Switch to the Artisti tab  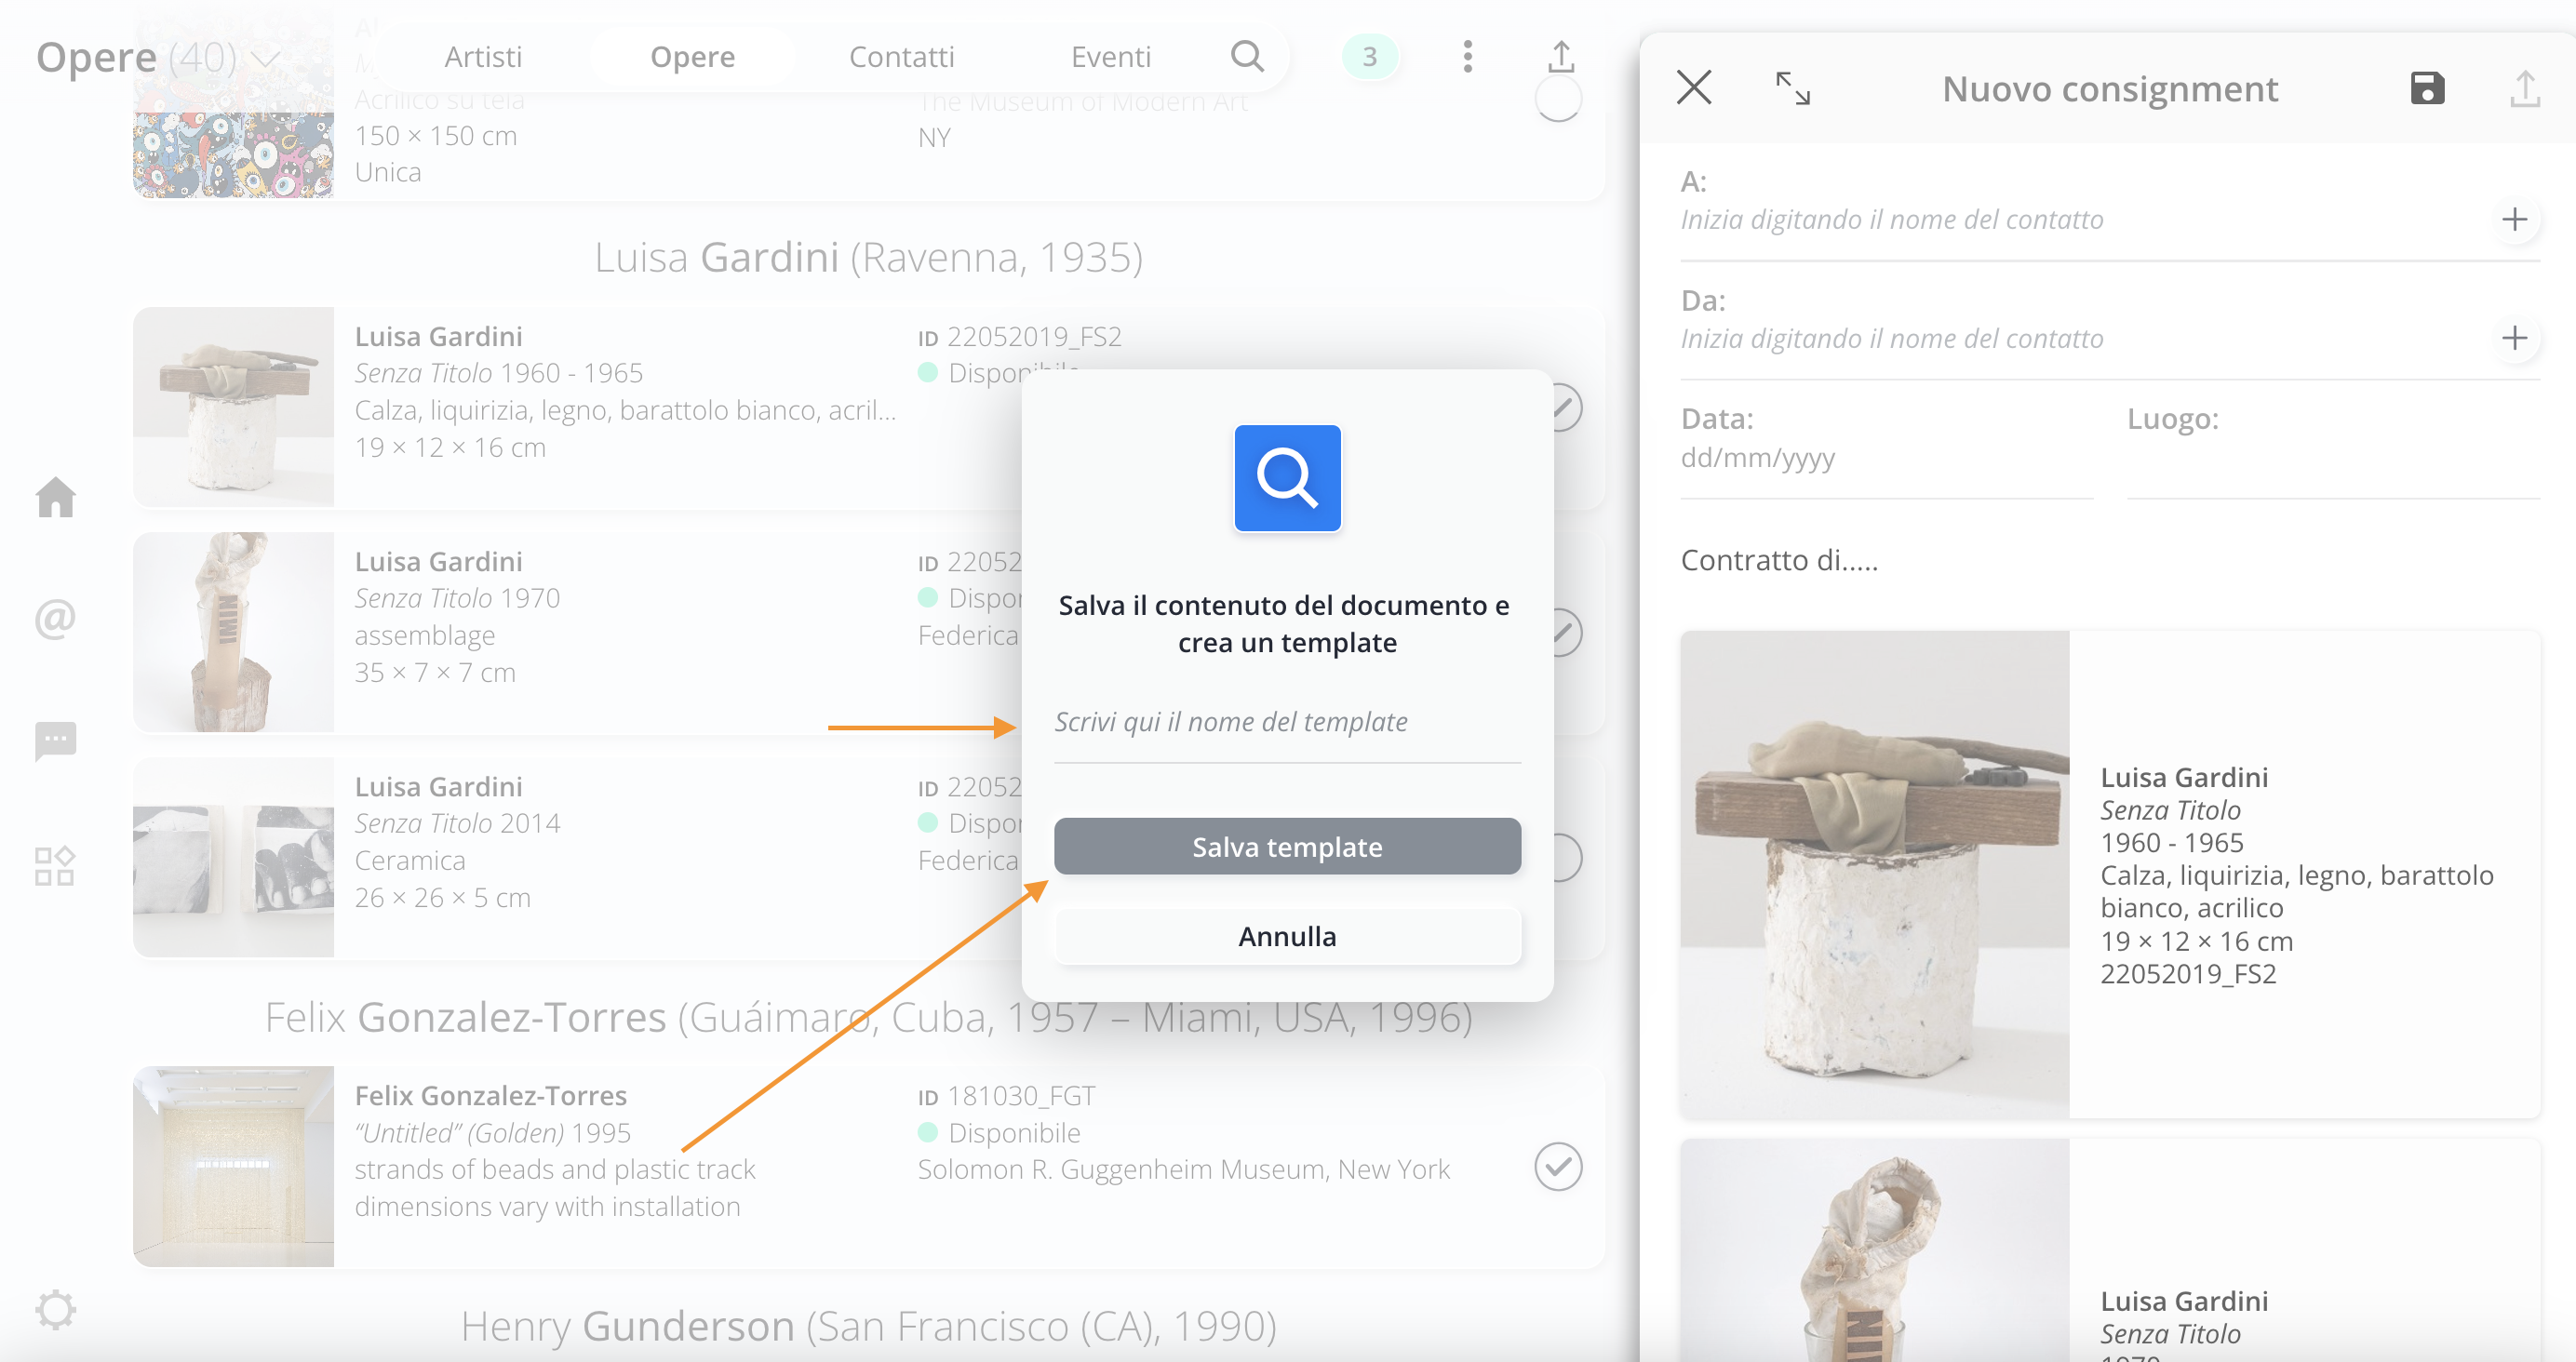(483, 57)
